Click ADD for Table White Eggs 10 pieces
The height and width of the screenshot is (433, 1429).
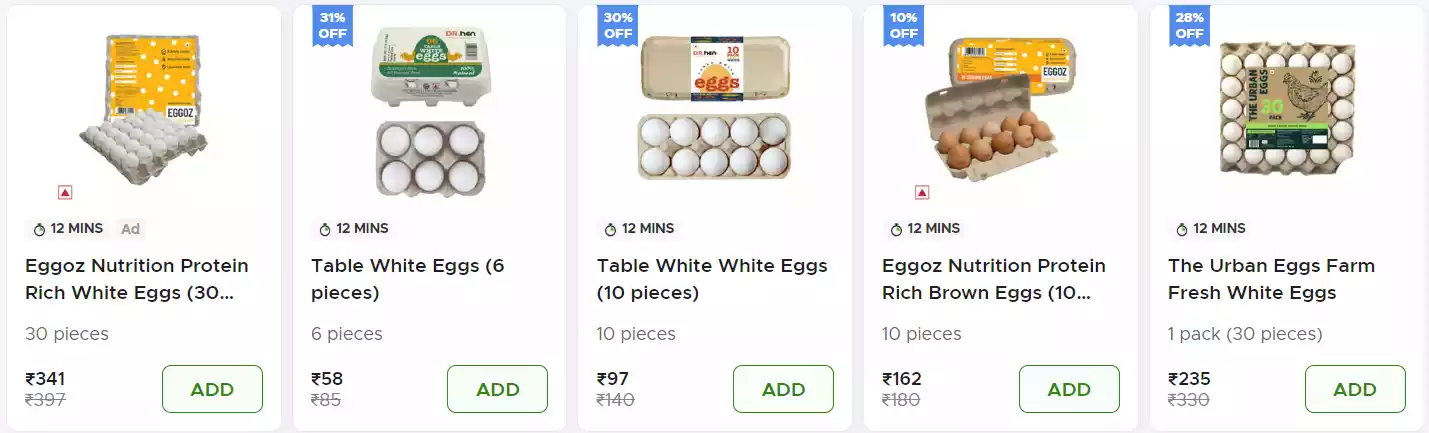[783, 389]
